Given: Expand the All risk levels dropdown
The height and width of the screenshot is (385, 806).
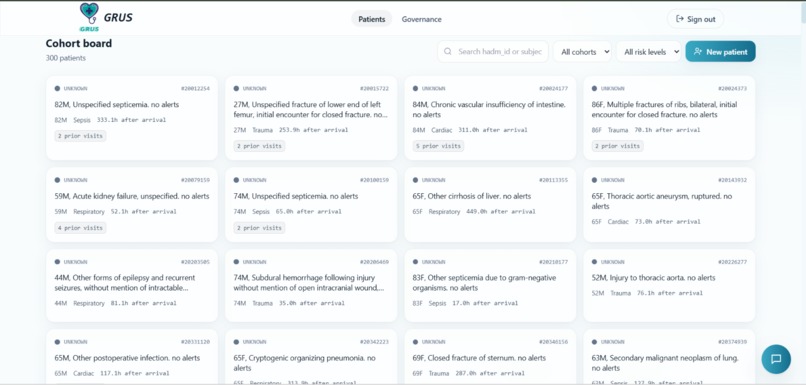Looking at the screenshot, I should click(649, 51).
